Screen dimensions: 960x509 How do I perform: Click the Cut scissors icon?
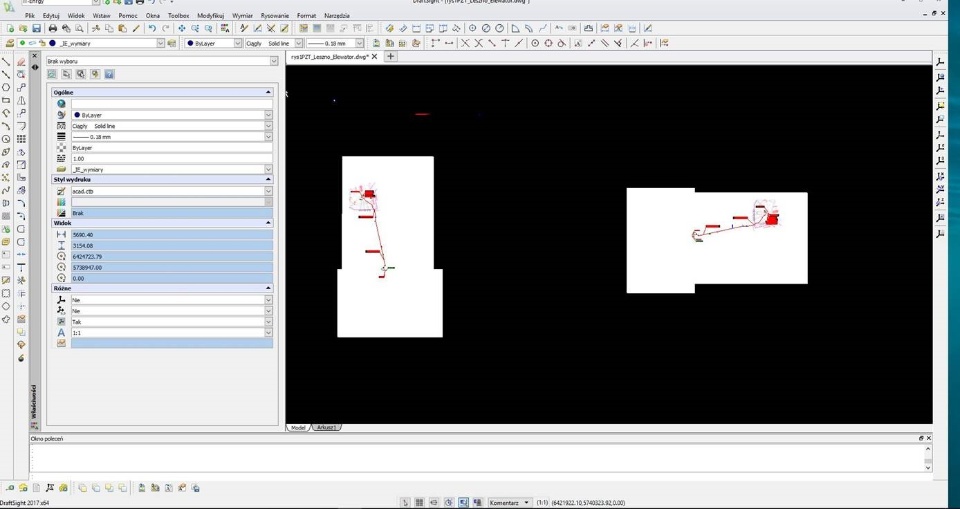[x=96, y=28]
